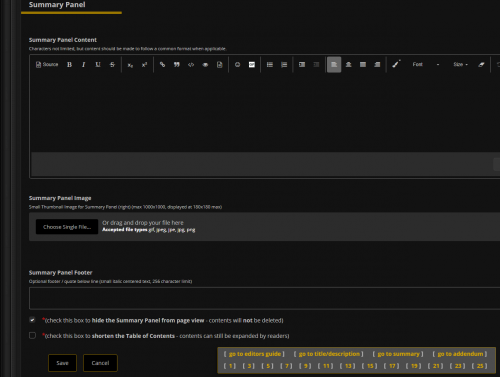Apply strikethrough formatting

112,65
